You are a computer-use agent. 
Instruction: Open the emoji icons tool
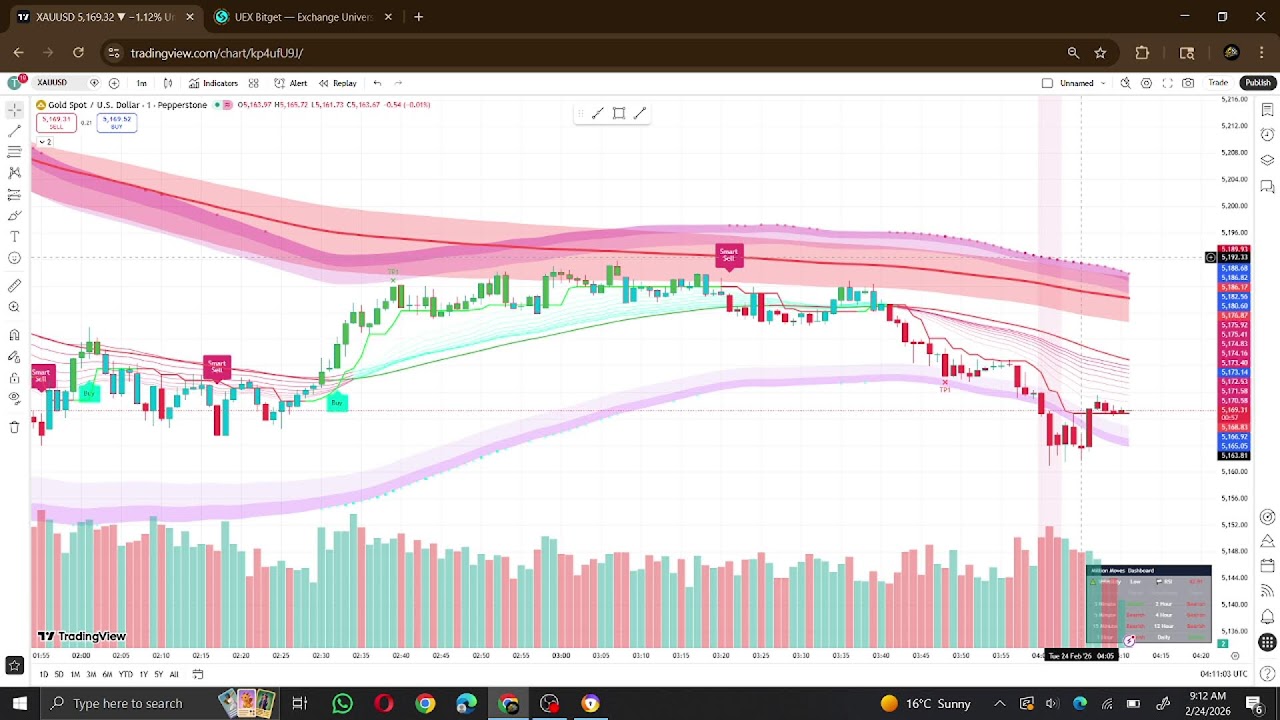tap(14, 258)
